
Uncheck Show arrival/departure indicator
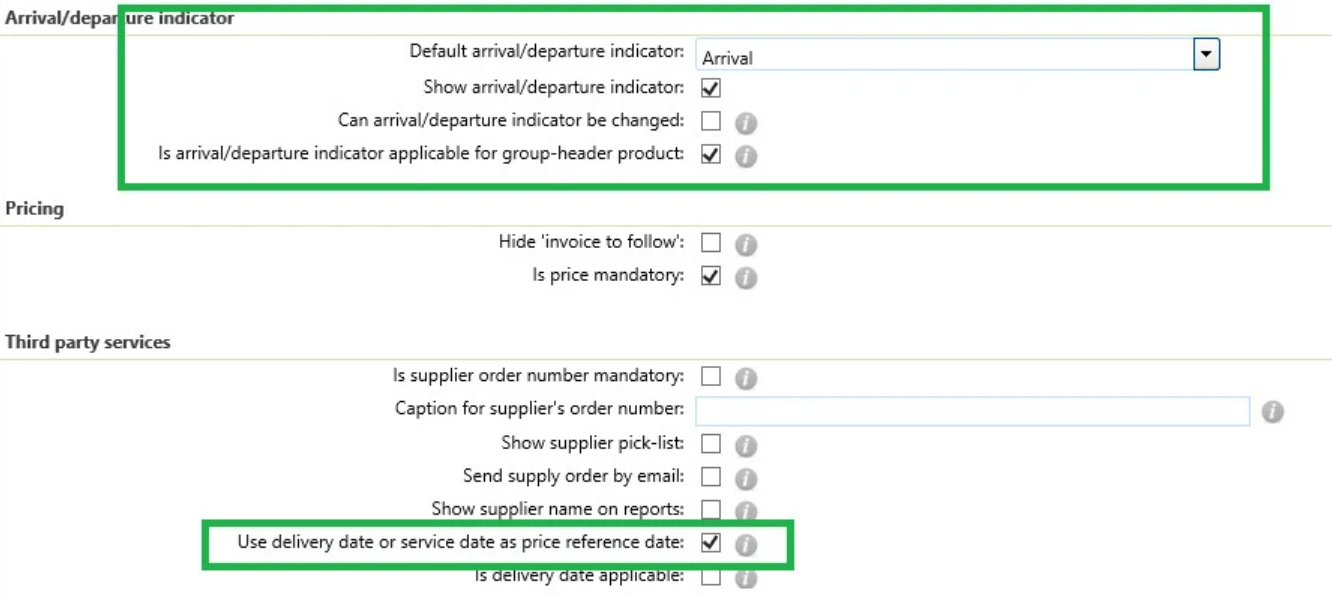(711, 88)
